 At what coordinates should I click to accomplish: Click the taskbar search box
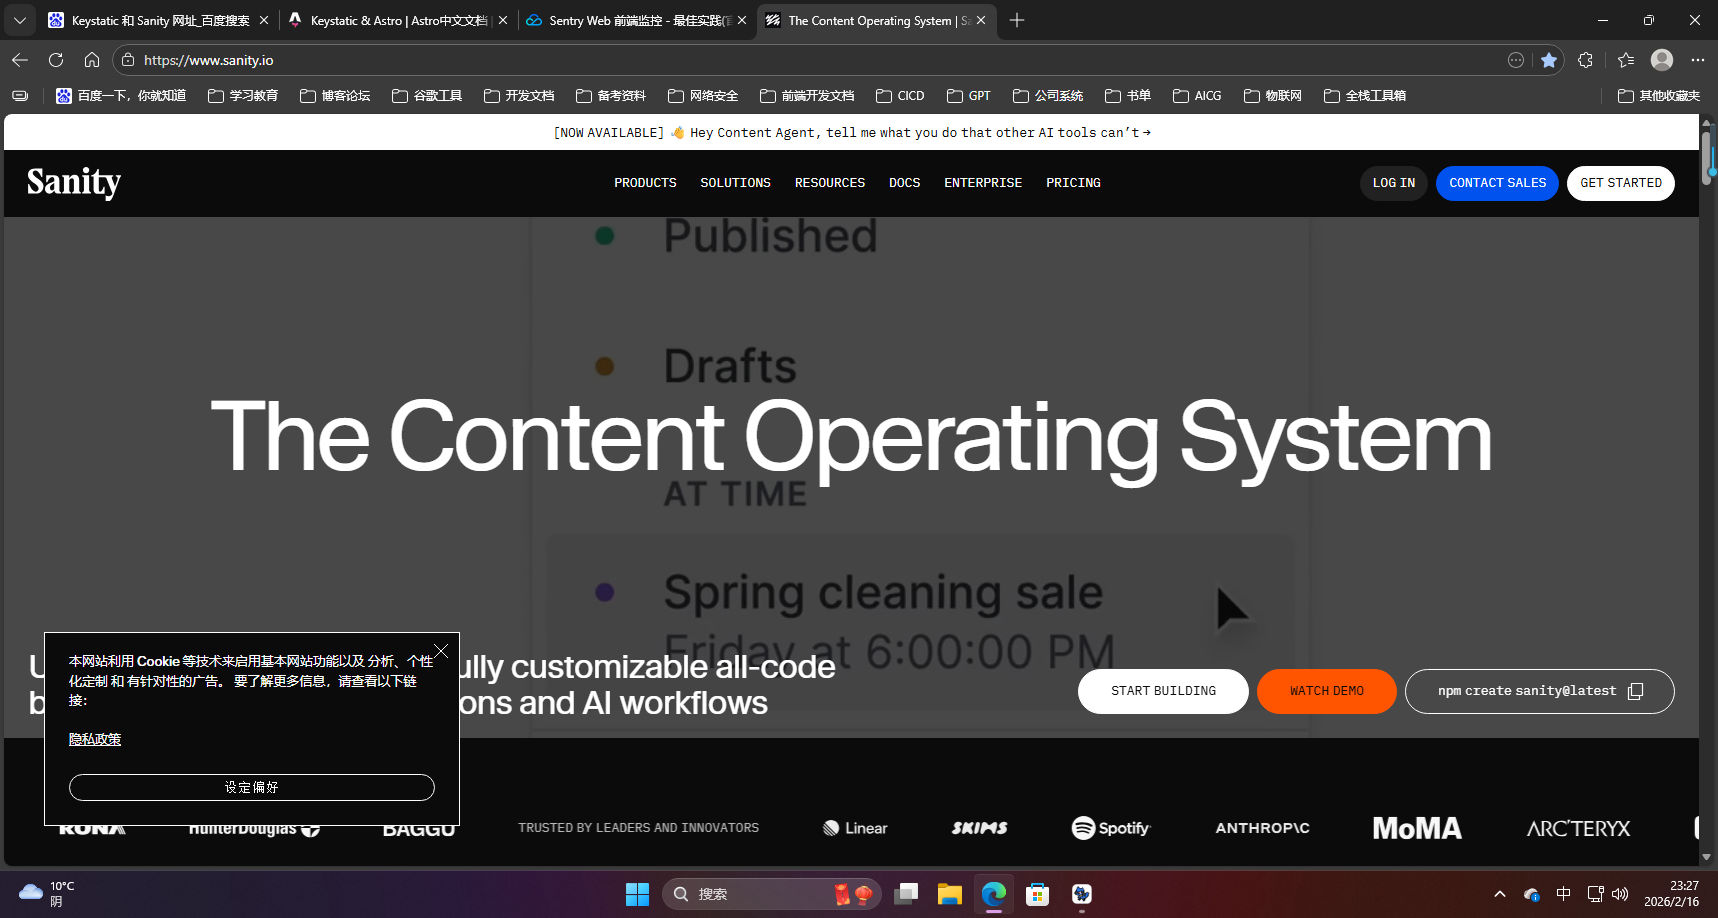click(x=771, y=894)
